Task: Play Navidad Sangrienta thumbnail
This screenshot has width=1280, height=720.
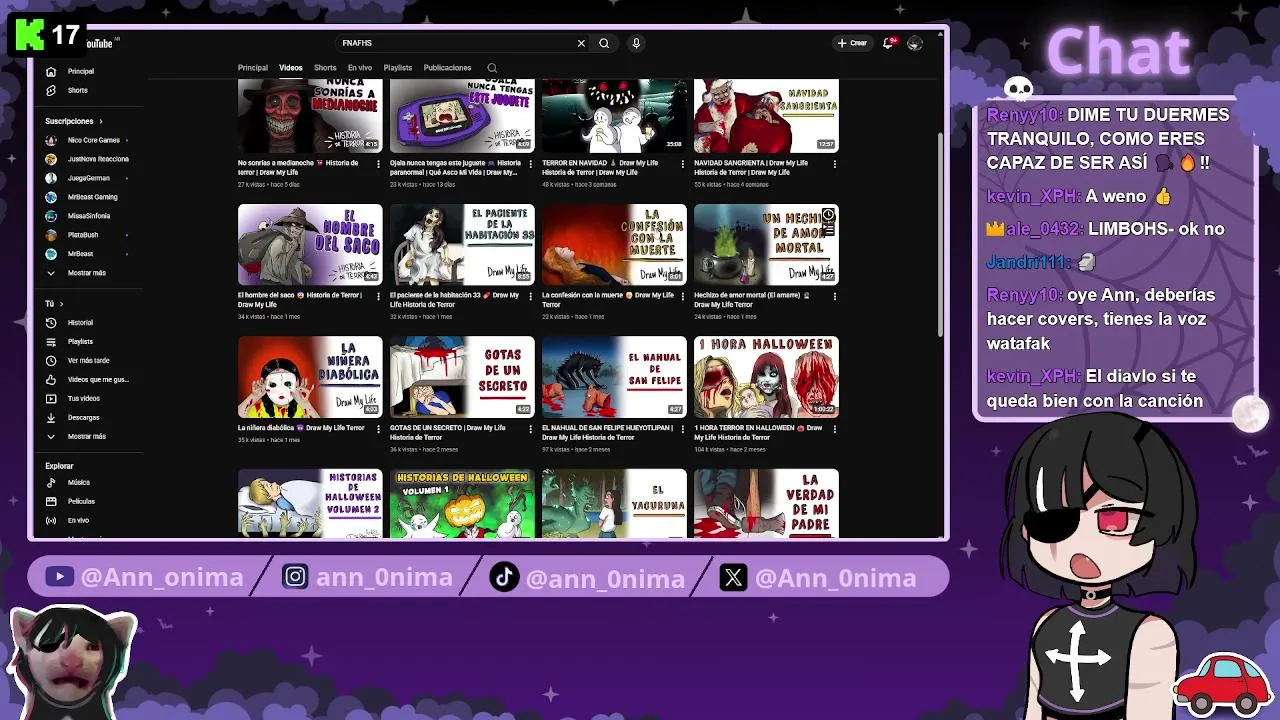Action: click(x=766, y=115)
